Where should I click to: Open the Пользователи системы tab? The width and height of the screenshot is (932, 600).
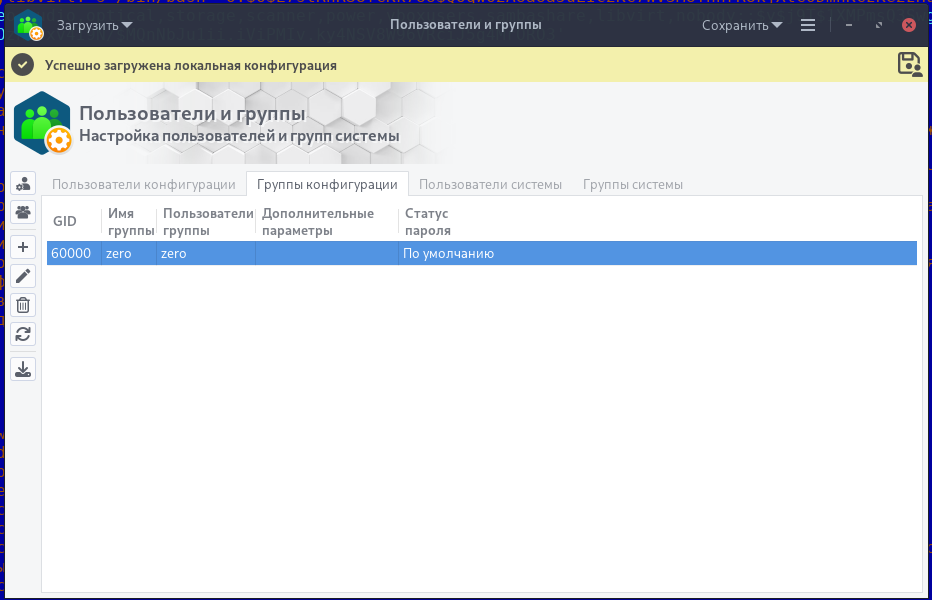point(490,184)
